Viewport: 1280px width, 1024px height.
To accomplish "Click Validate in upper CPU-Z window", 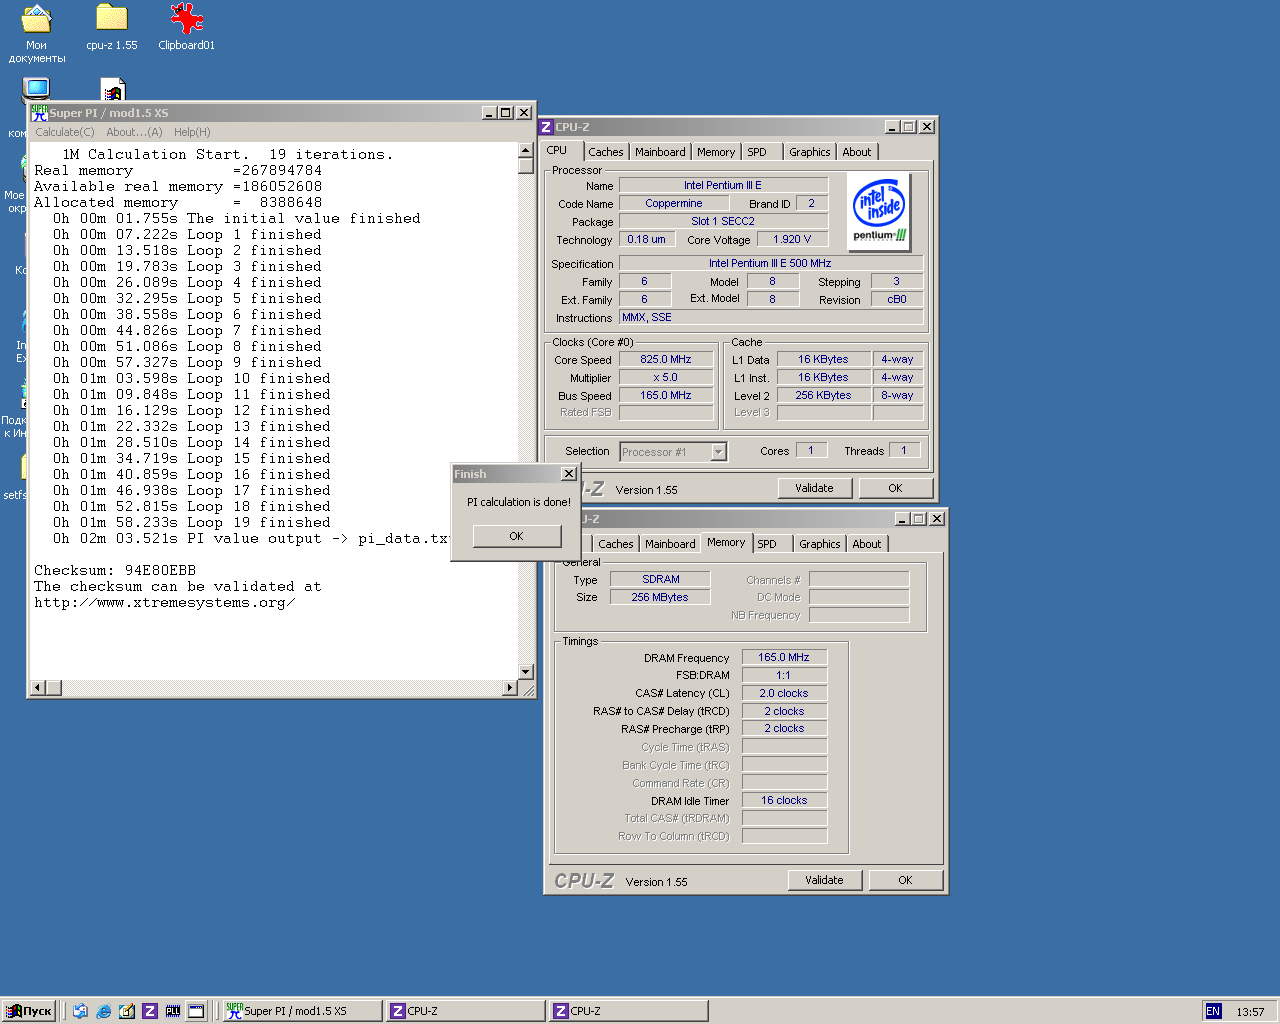I will pyautogui.click(x=814, y=488).
